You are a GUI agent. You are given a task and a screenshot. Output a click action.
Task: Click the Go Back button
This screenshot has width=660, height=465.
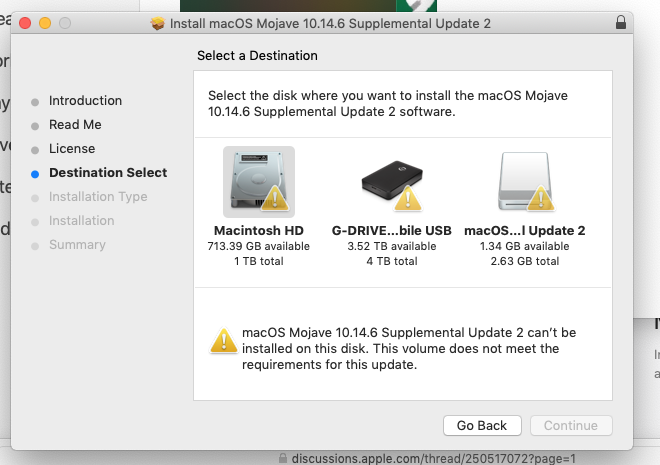pos(482,425)
